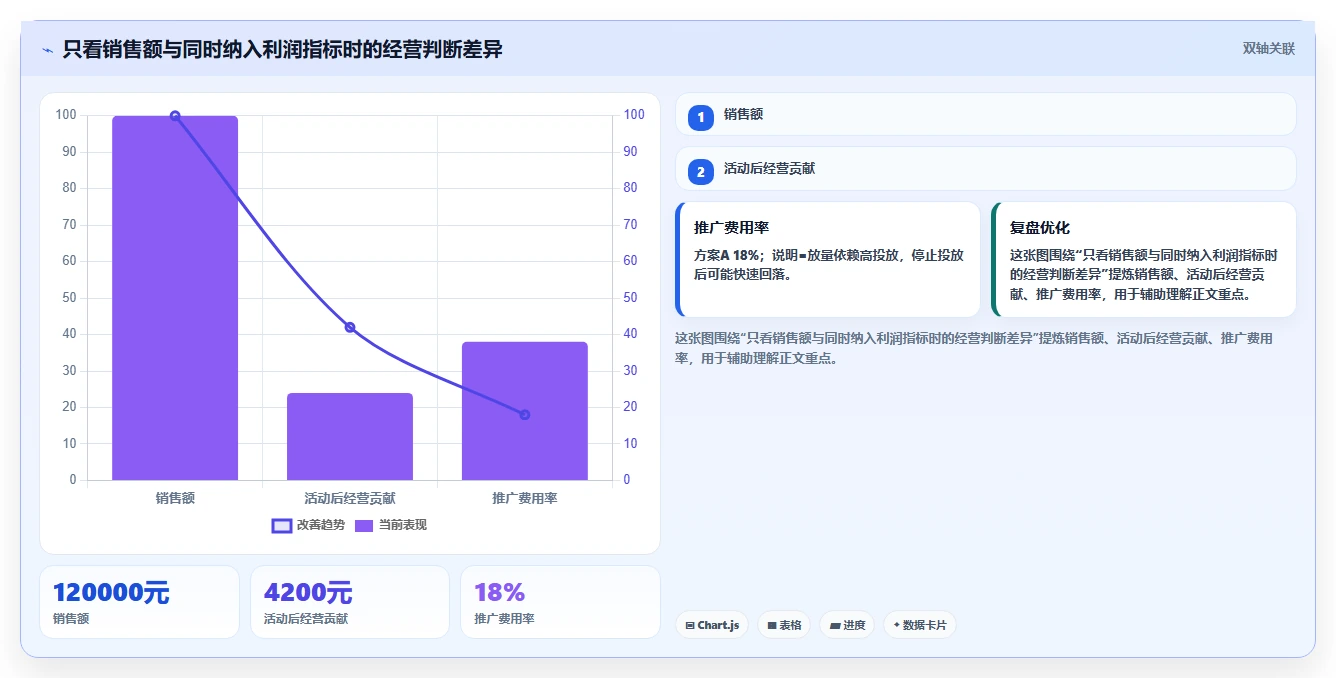Toggle the 改善趋势 legend entry
Screen dimensions: 1336x678
click(308, 525)
